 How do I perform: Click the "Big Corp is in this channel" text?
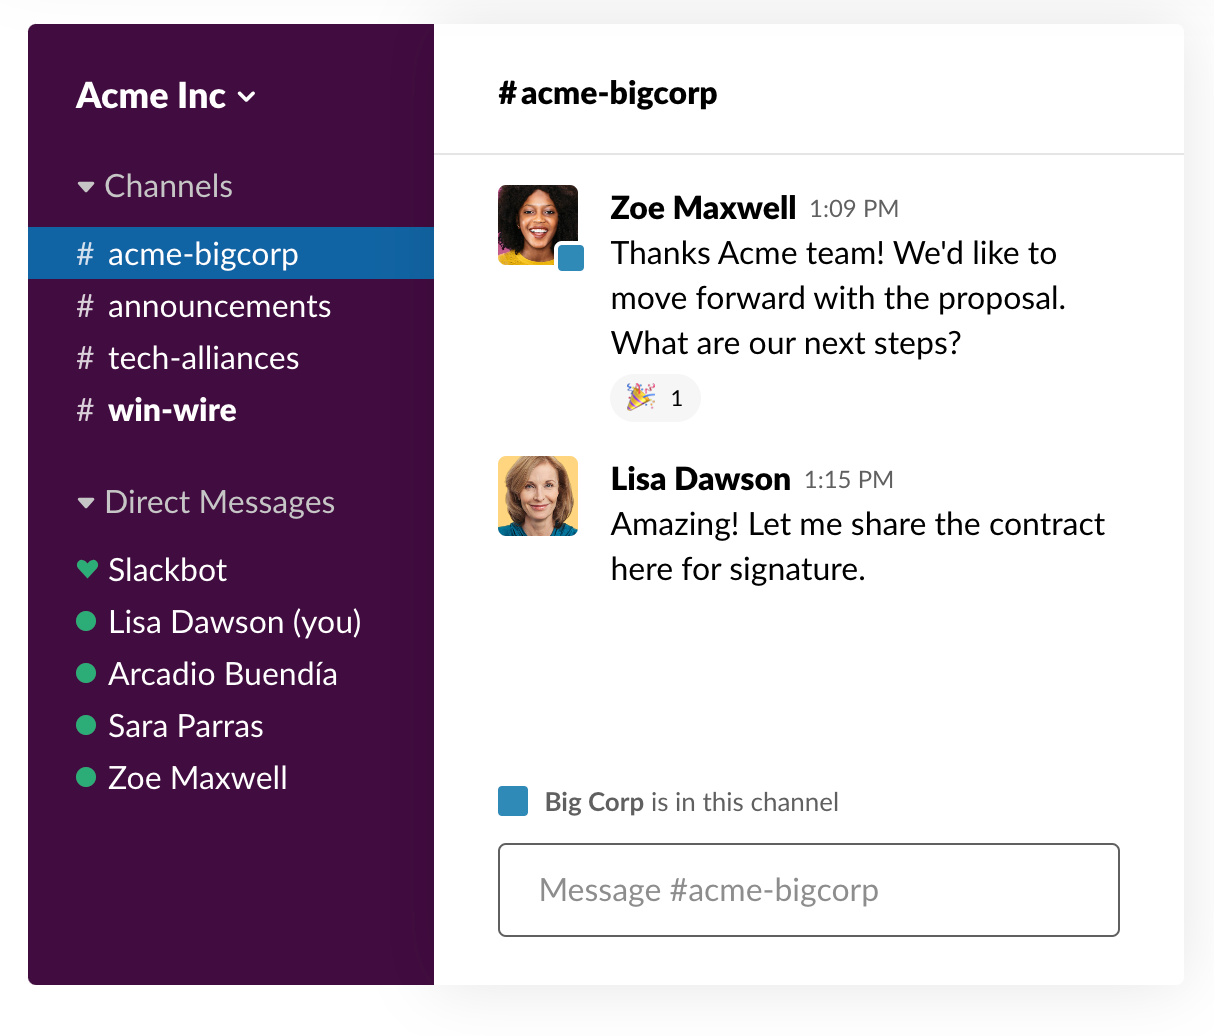[692, 802]
